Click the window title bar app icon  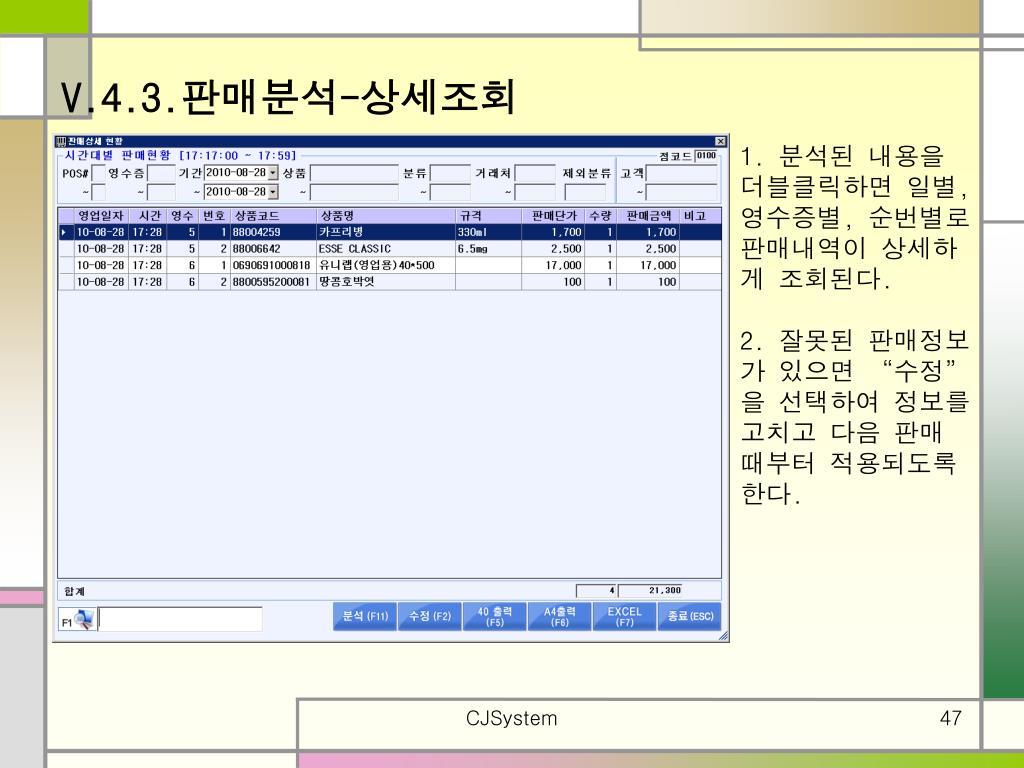point(61,142)
